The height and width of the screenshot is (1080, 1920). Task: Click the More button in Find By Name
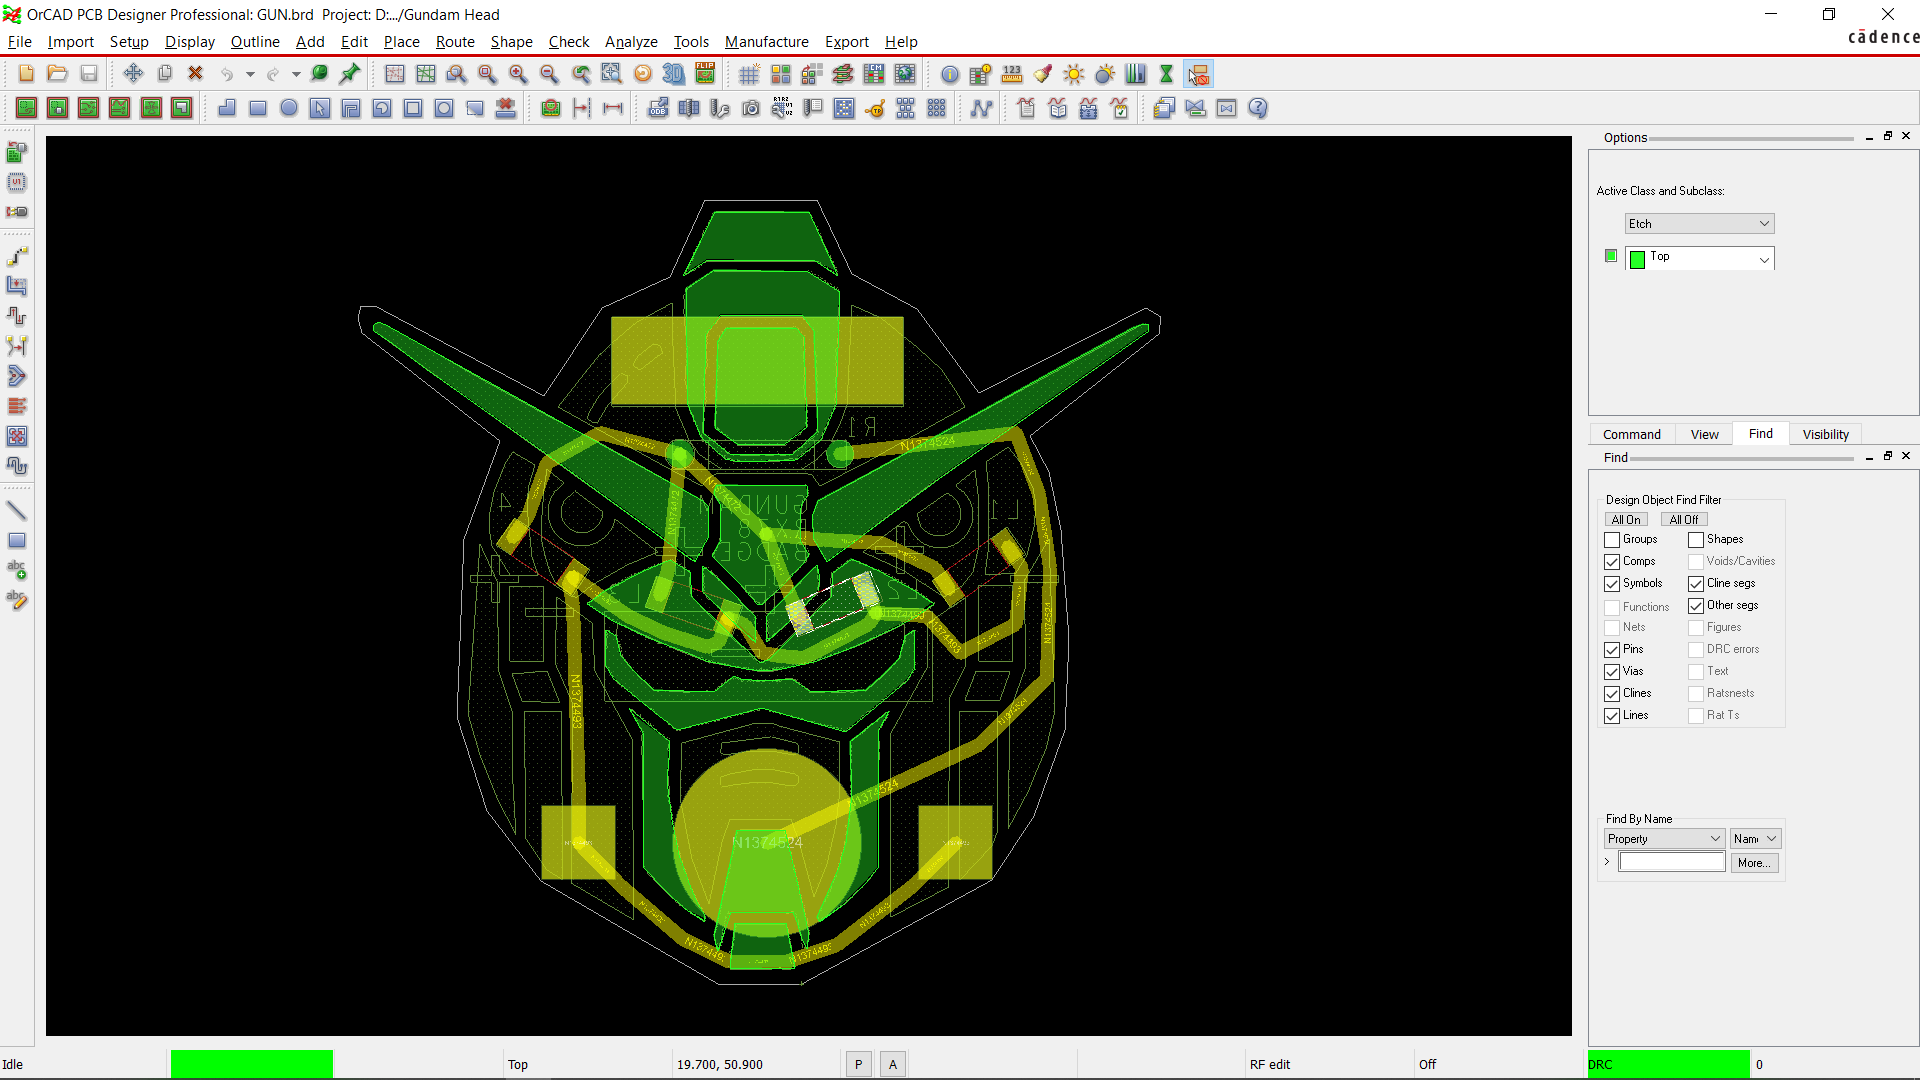click(1754, 862)
